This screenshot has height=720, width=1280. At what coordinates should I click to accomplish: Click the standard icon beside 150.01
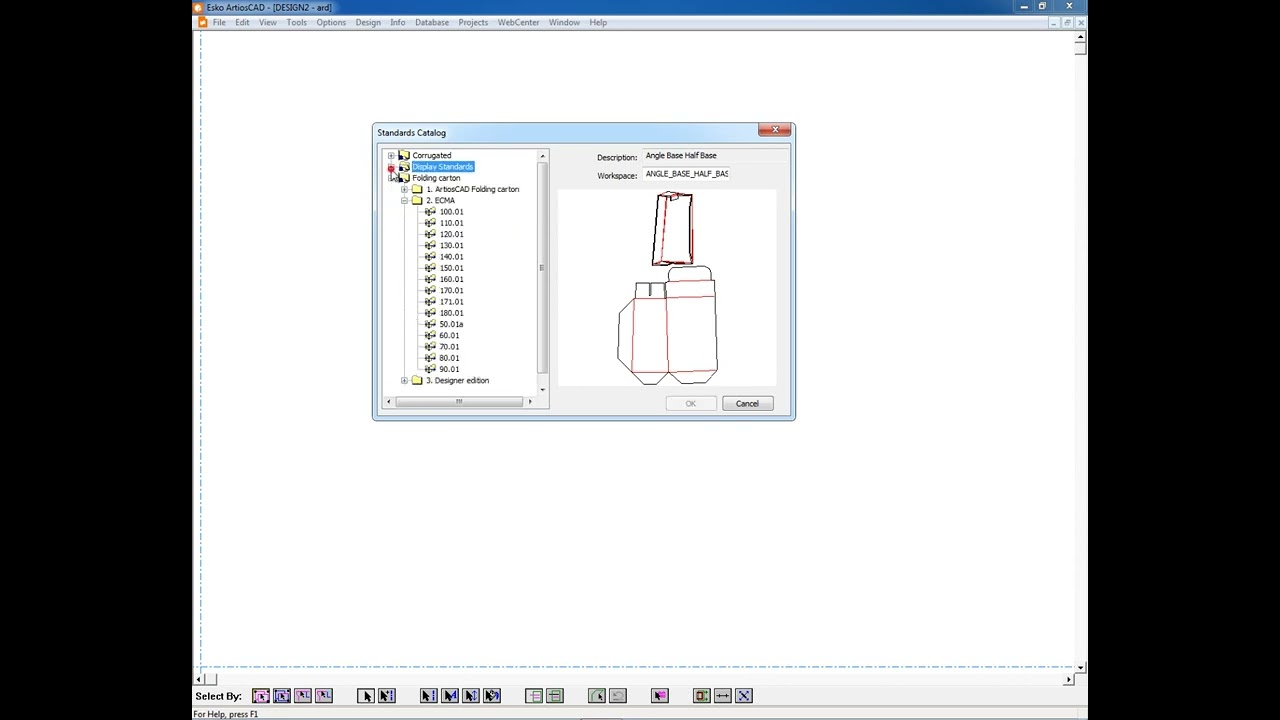pyautogui.click(x=430, y=268)
